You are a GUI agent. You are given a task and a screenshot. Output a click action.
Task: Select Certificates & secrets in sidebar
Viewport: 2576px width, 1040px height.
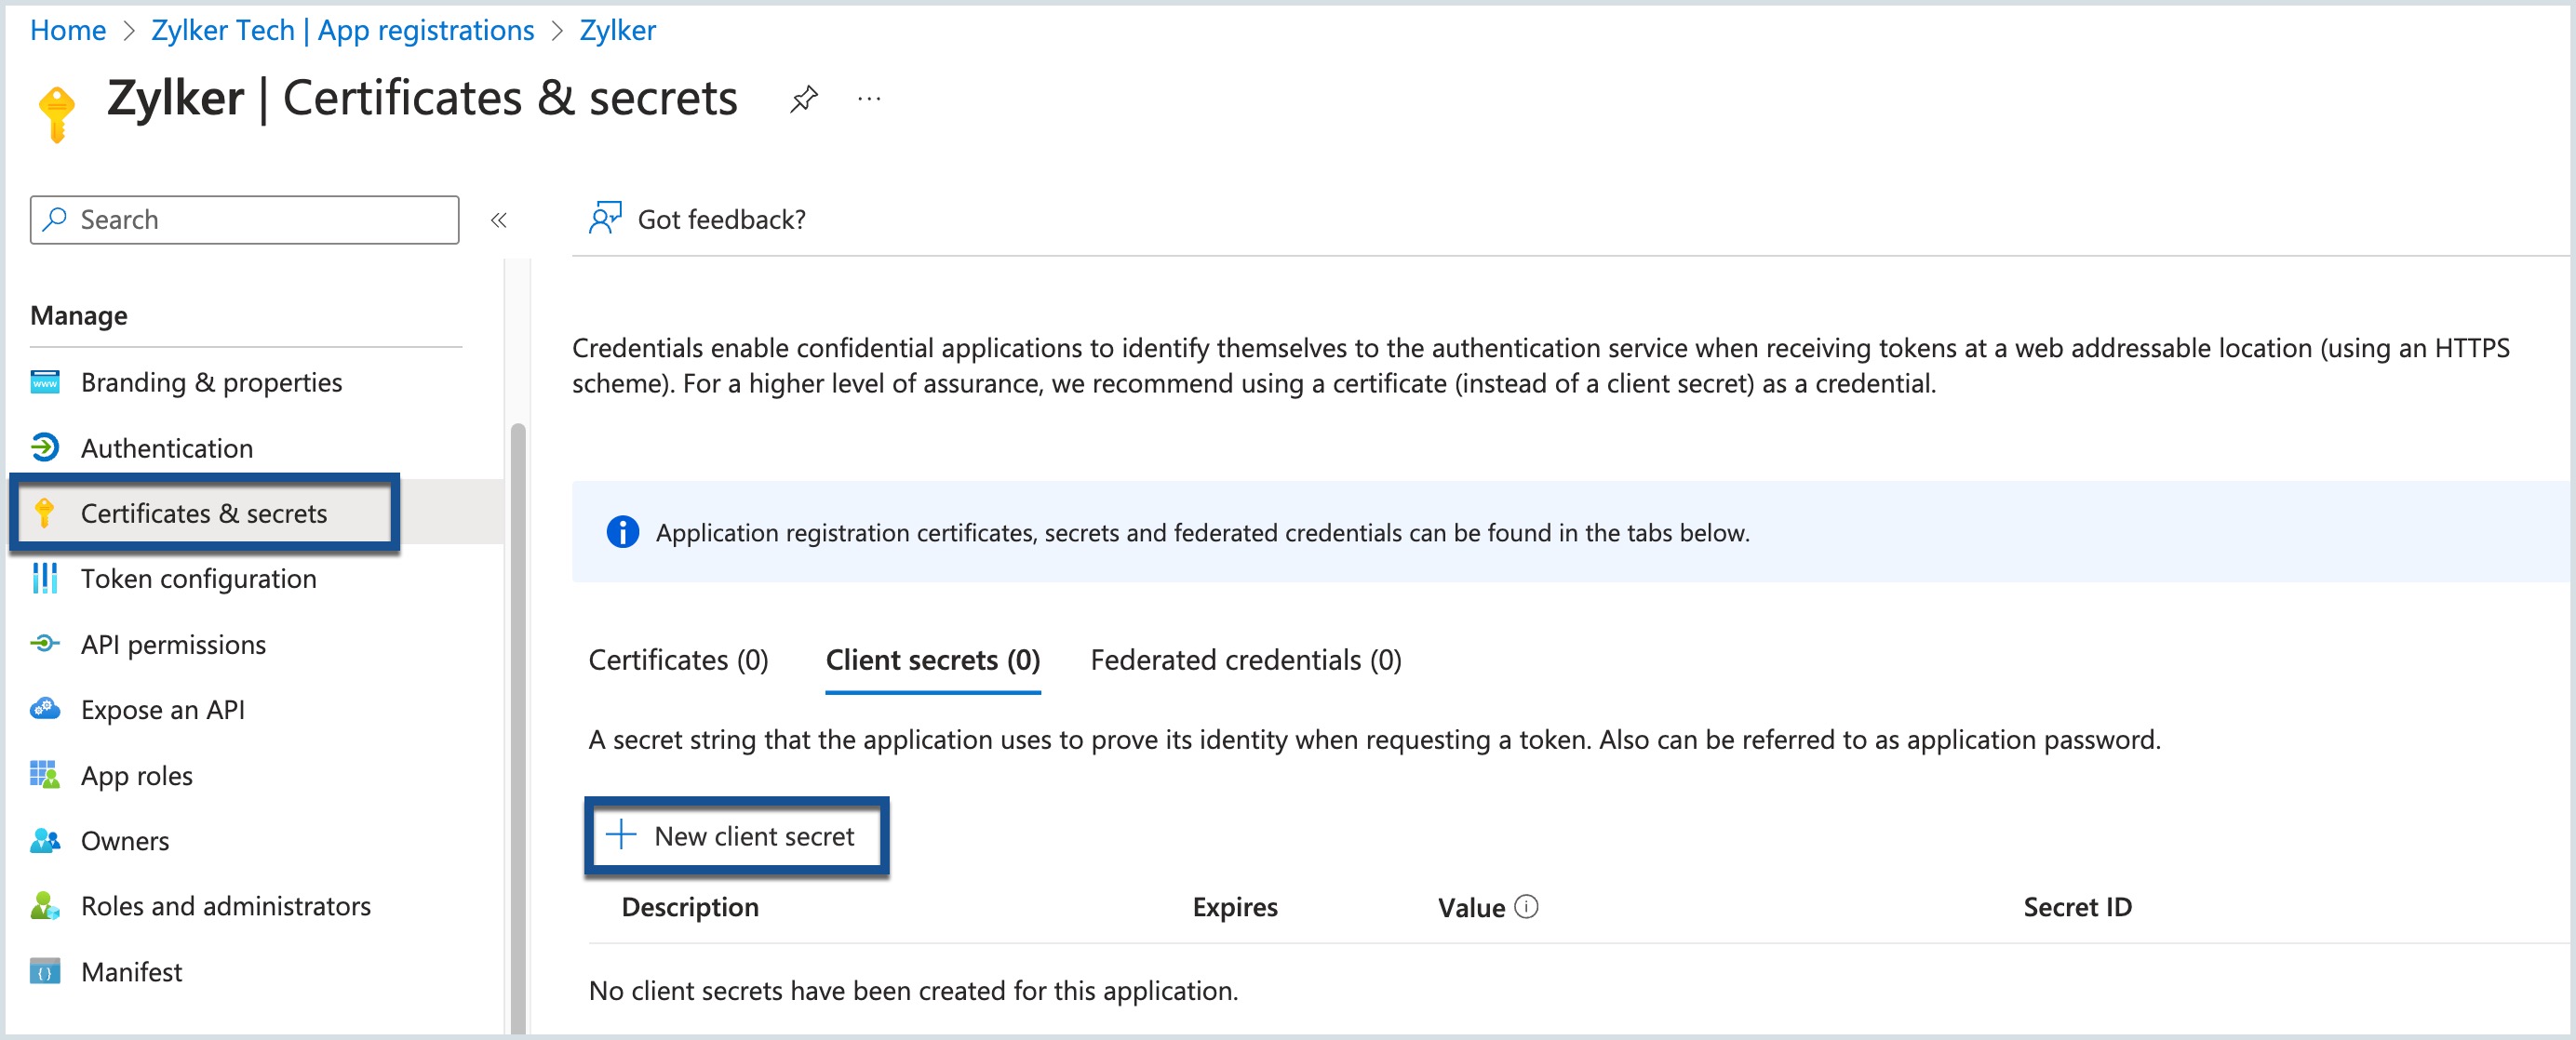tap(204, 513)
